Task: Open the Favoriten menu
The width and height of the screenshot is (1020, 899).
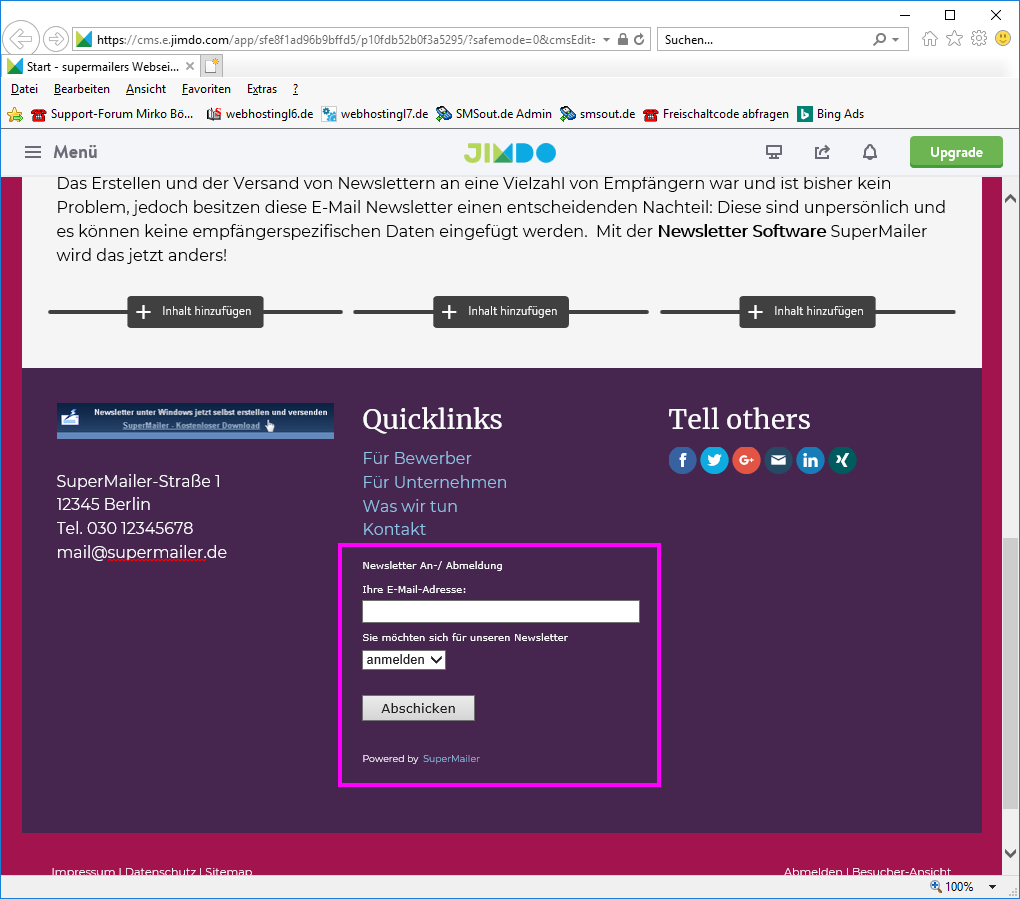Action: 206,89
